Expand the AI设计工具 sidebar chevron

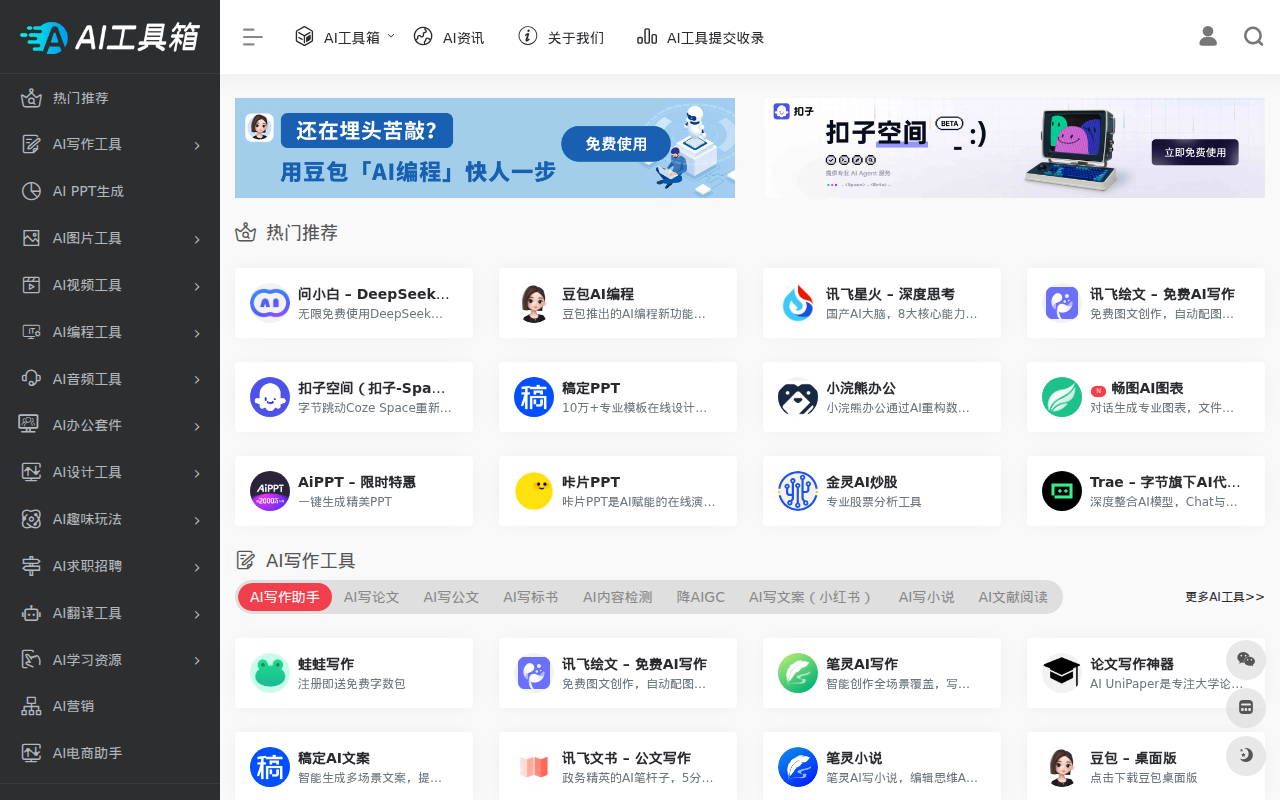[197, 473]
